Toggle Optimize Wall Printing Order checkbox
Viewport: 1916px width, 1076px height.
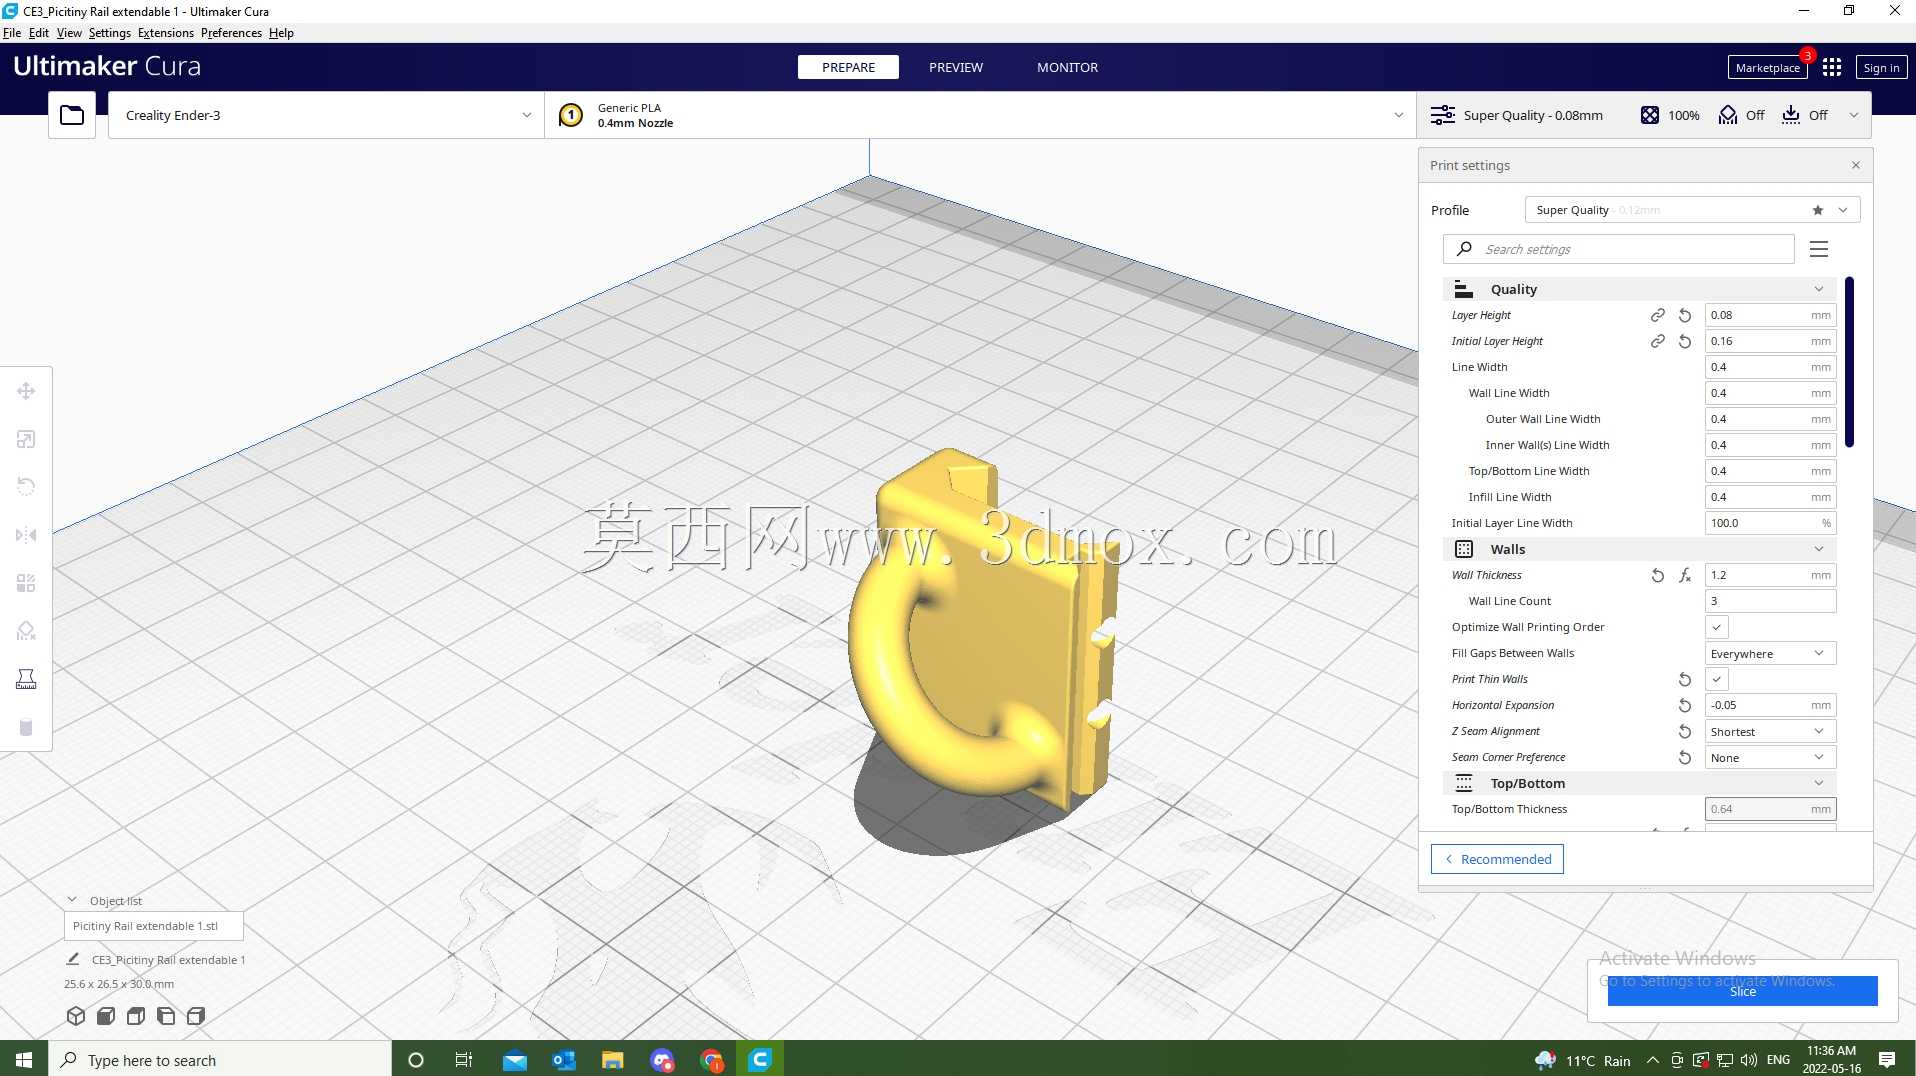pos(1717,627)
